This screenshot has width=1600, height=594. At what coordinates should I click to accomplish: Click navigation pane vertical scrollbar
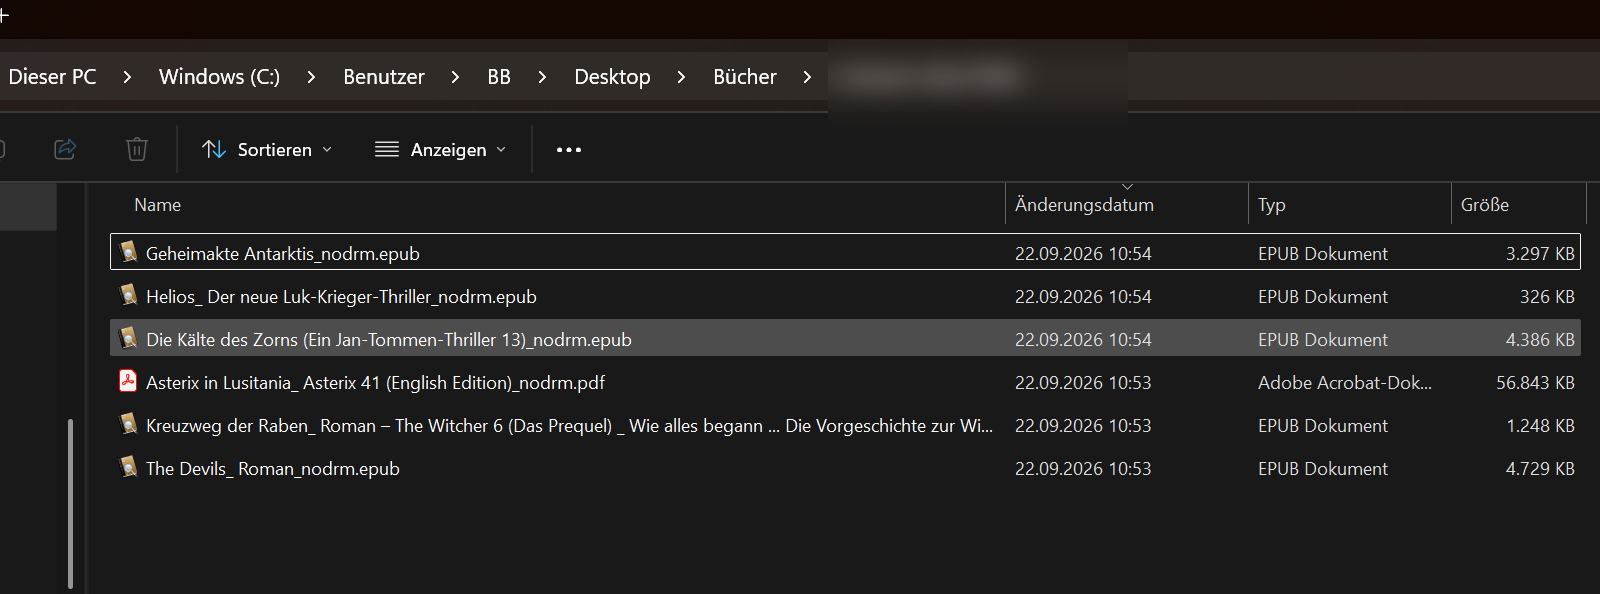click(x=70, y=504)
